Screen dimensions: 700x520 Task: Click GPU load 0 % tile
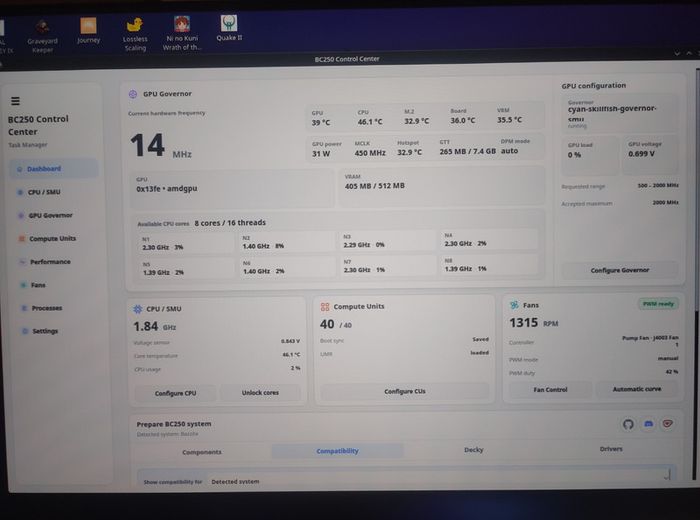[x=590, y=155]
